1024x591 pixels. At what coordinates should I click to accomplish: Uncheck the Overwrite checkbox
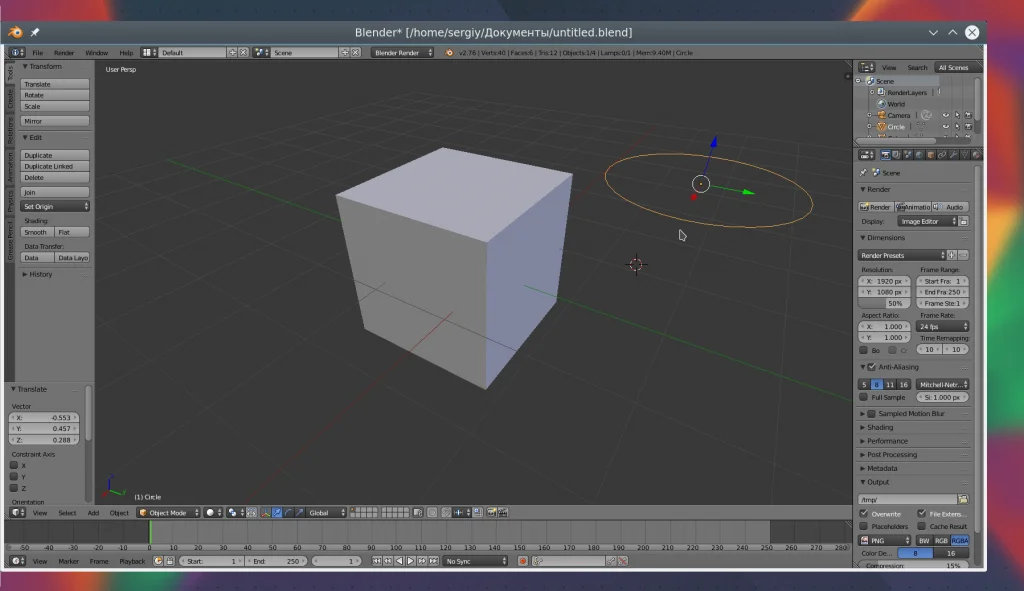click(864, 514)
